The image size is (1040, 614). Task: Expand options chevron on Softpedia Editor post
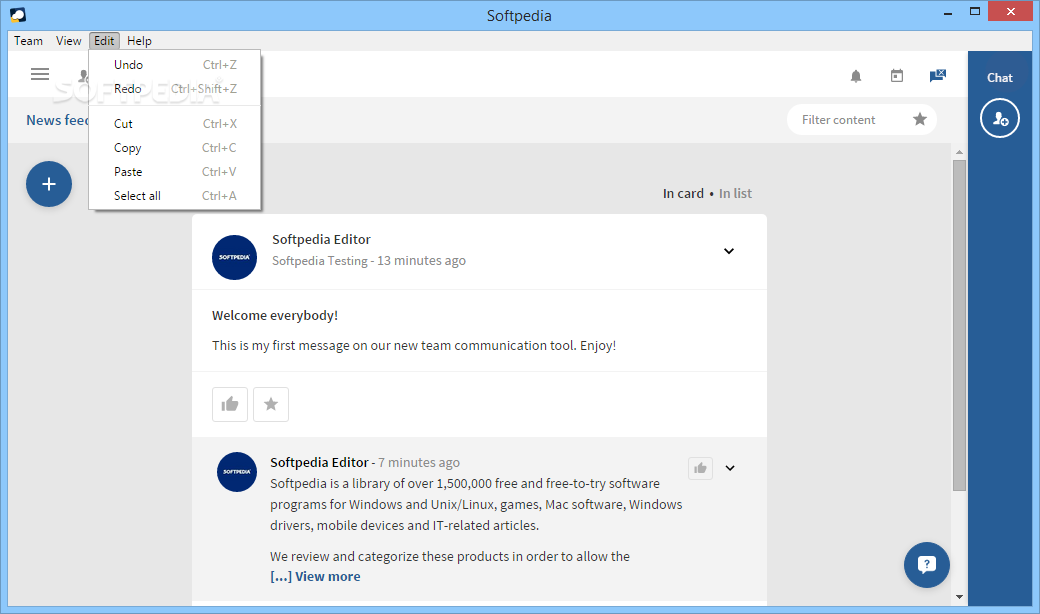click(729, 251)
